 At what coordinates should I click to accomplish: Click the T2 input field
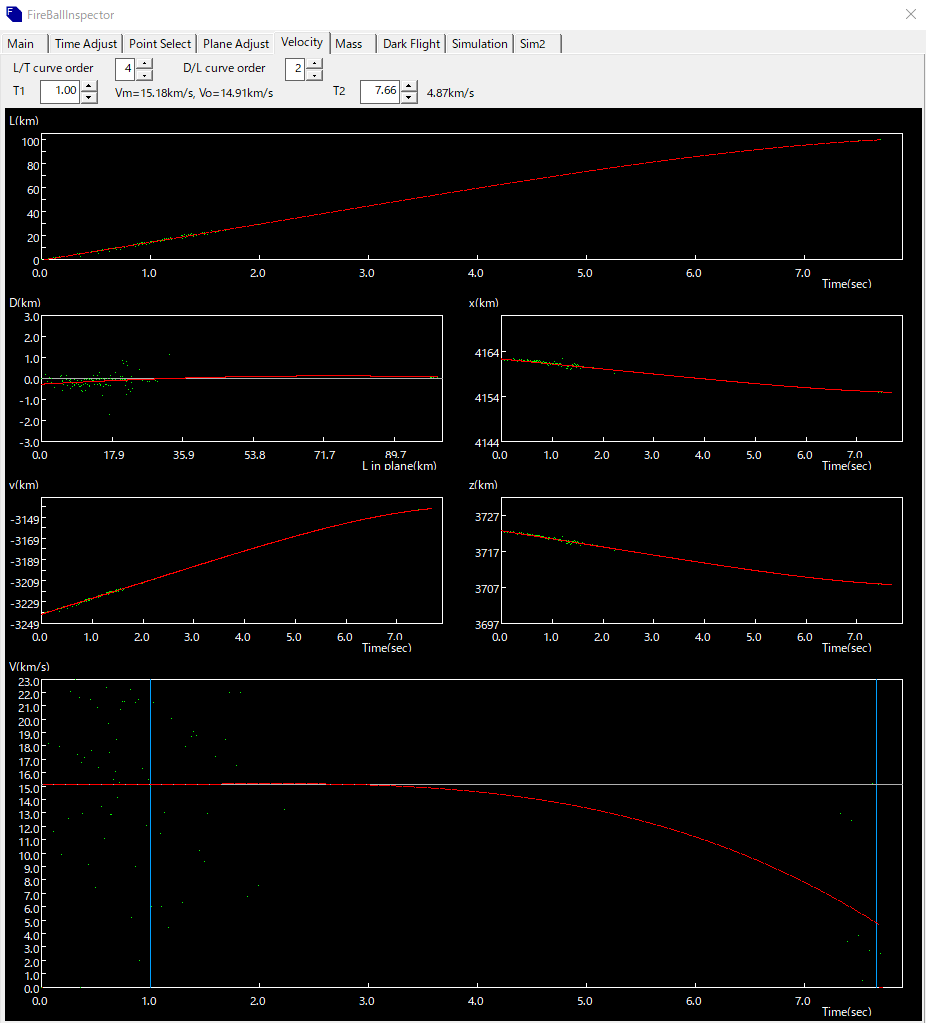click(x=379, y=92)
